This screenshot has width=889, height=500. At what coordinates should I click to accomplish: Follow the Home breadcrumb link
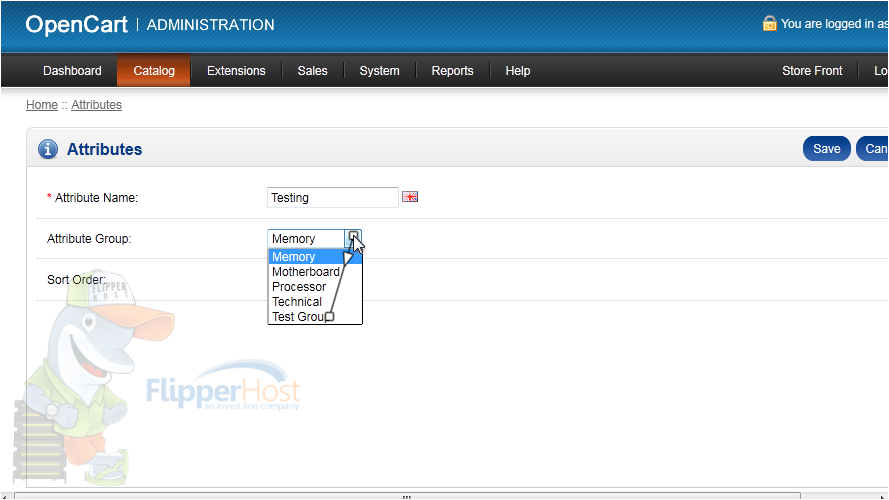point(42,105)
